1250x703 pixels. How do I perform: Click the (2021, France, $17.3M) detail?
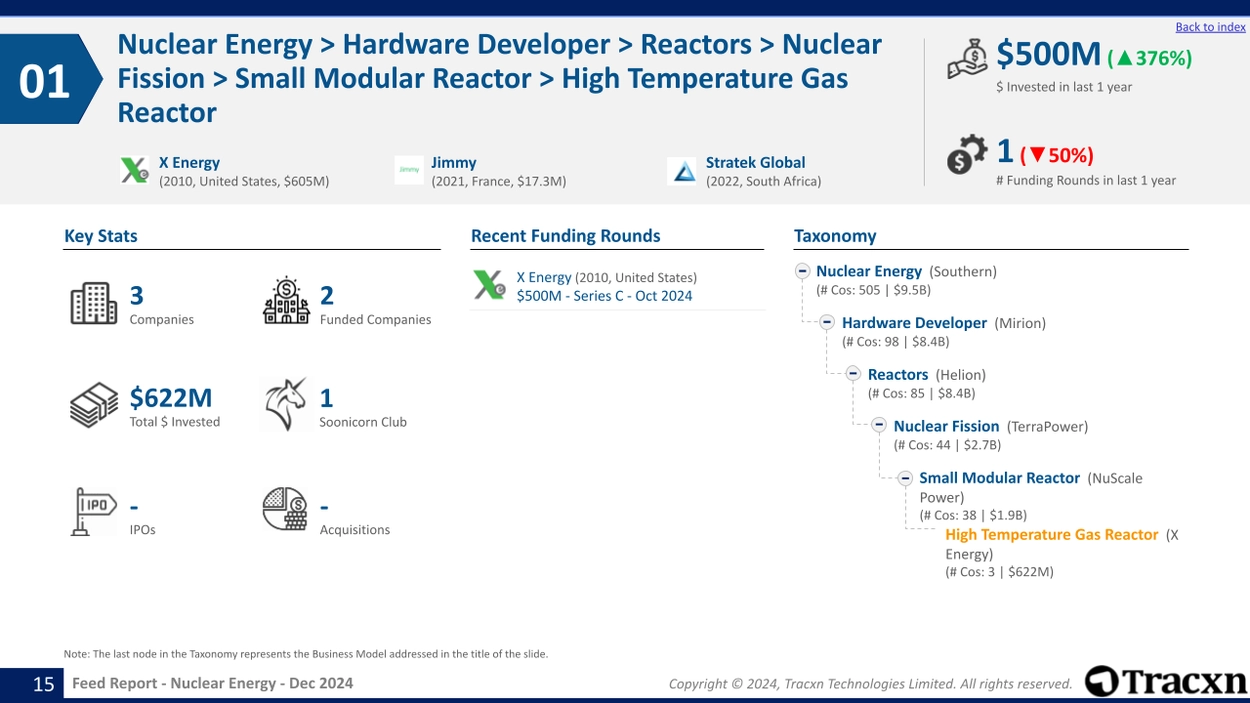click(x=498, y=182)
